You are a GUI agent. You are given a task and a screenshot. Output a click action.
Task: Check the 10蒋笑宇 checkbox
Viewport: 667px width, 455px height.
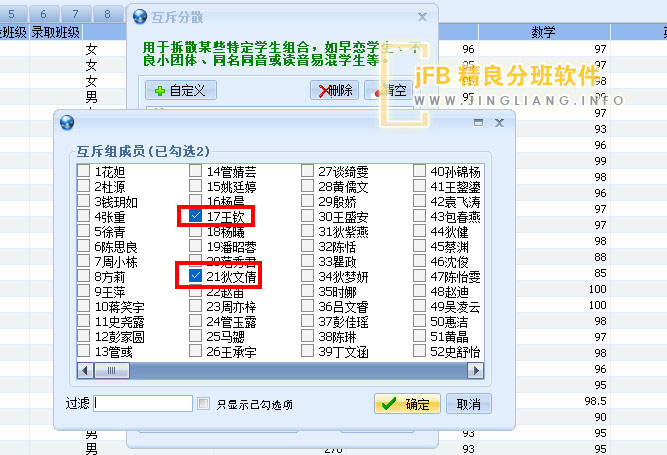(x=83, y=306)
